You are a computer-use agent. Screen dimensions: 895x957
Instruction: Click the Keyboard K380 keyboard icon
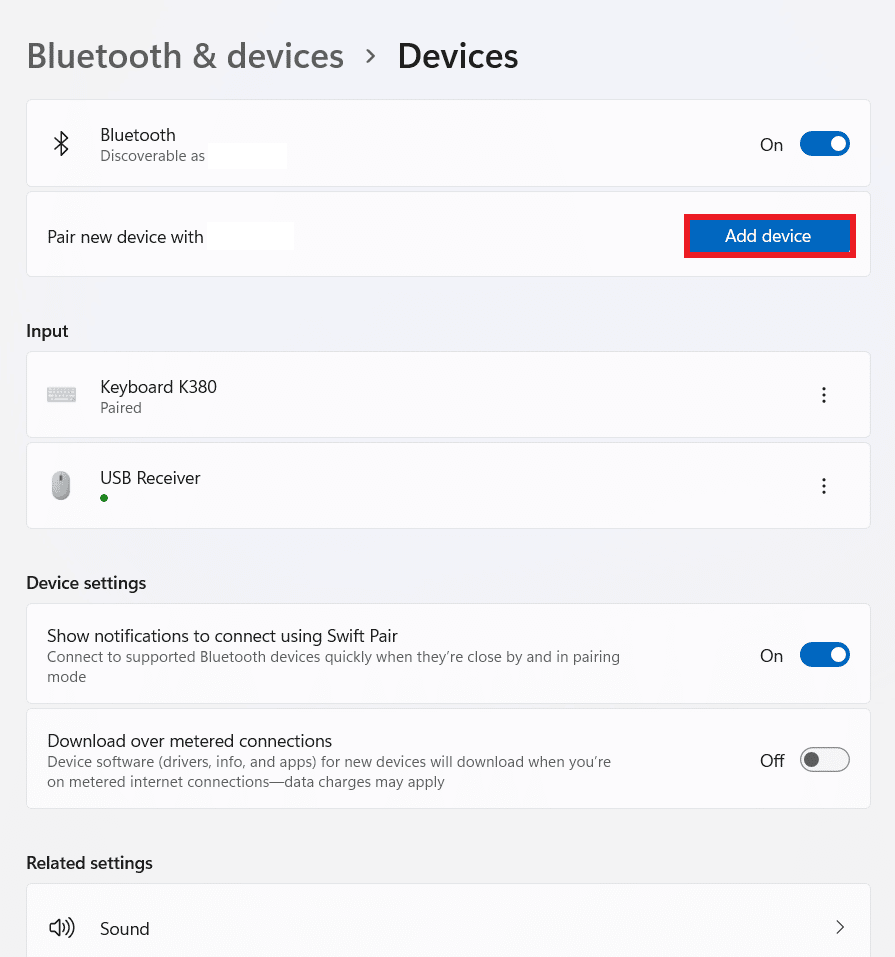[61, 395]
